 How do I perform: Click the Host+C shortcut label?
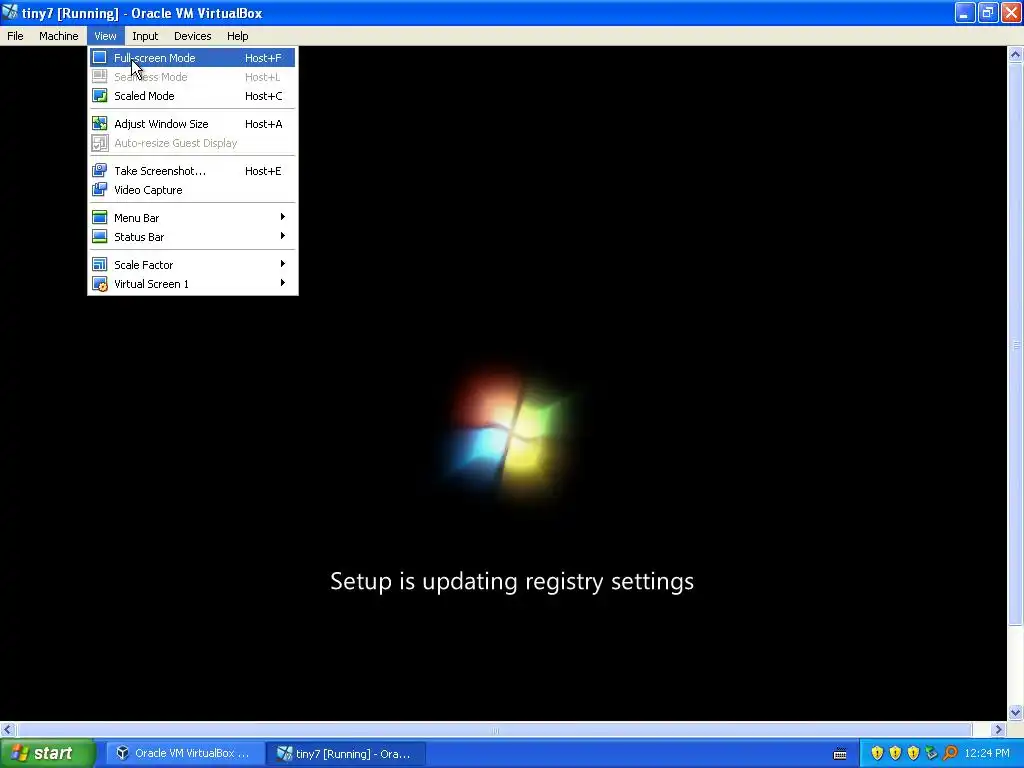[263, 96]
